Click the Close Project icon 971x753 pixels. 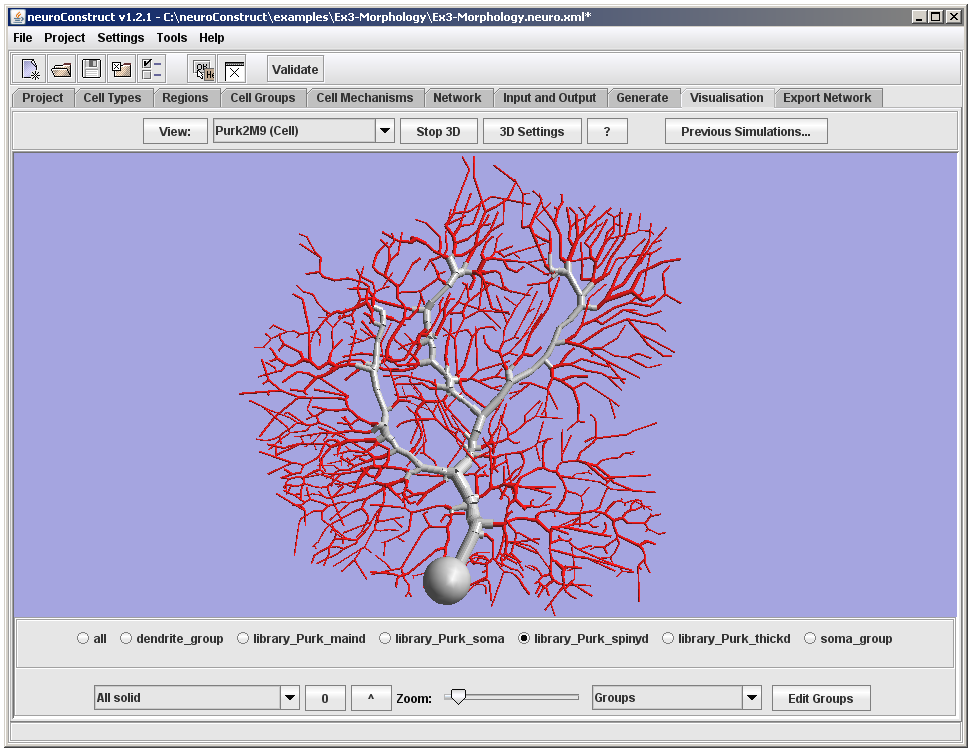(x=121, y=69)
